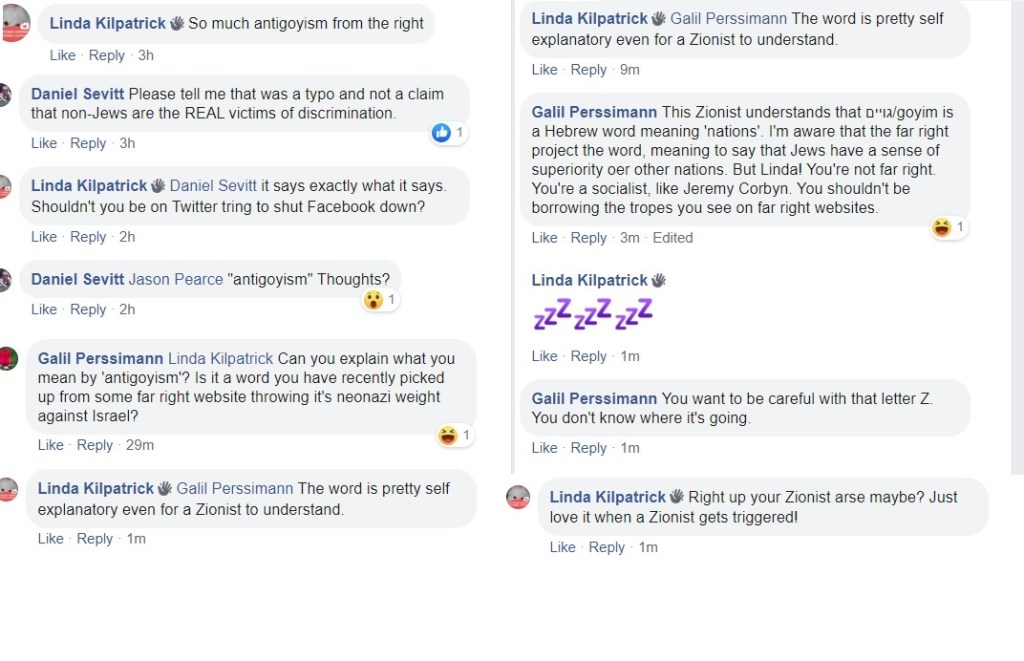
Task: Click Galil Perssimann's name on "letter Z" comment
Action: coord(594,398)
